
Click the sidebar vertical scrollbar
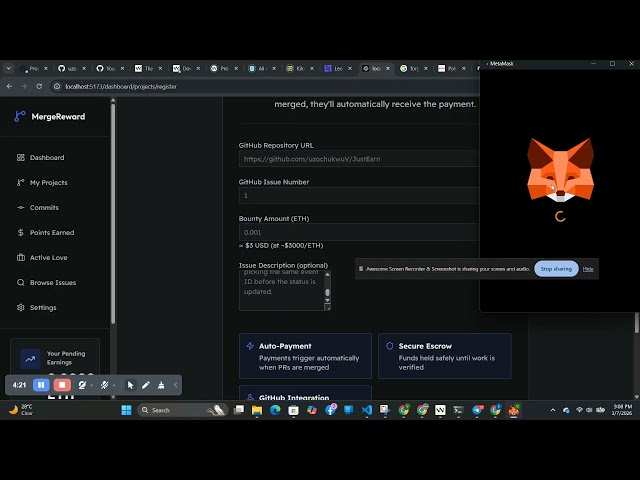(113, 212)
